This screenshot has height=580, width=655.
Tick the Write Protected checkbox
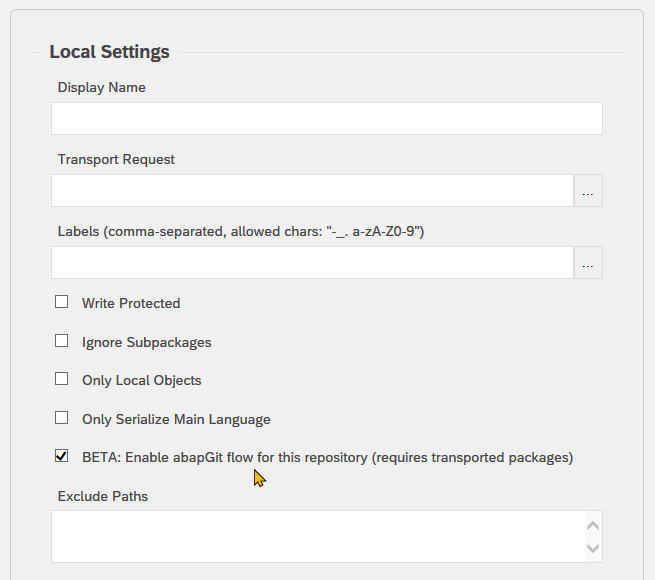(x=61, y=302)
